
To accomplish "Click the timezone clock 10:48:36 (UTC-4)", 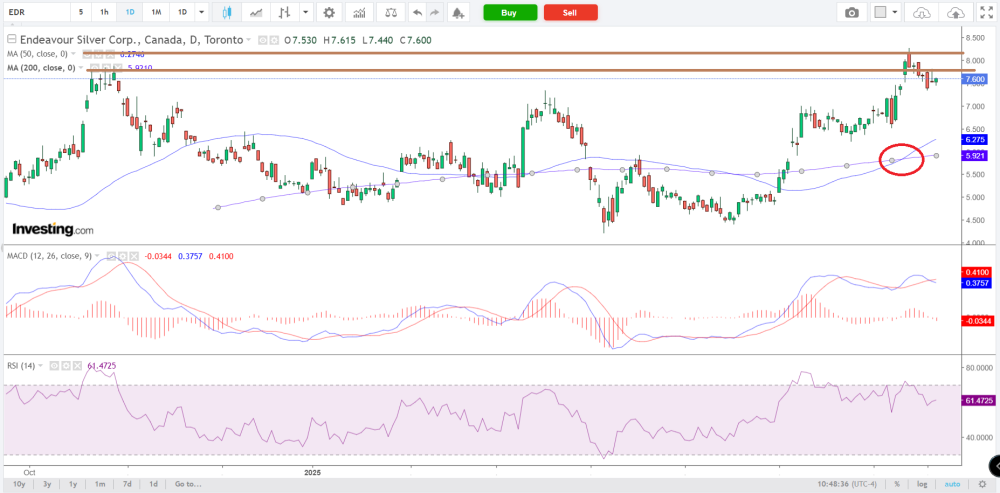I will tap(849, 484).
